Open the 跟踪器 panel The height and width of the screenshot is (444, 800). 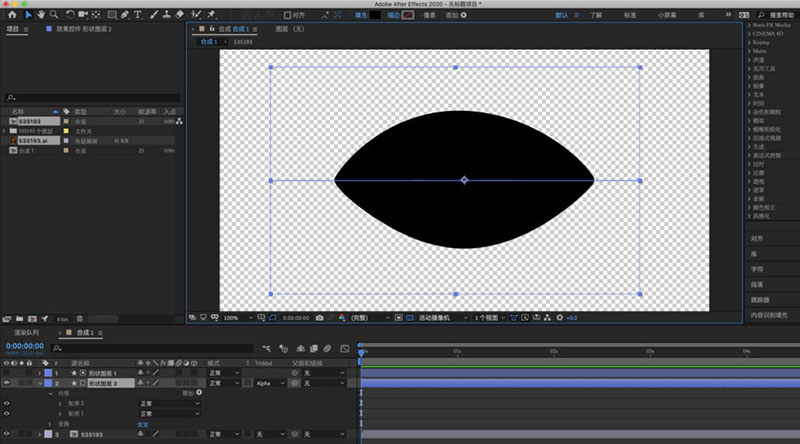pyautogui.click(x=761, y=299)
